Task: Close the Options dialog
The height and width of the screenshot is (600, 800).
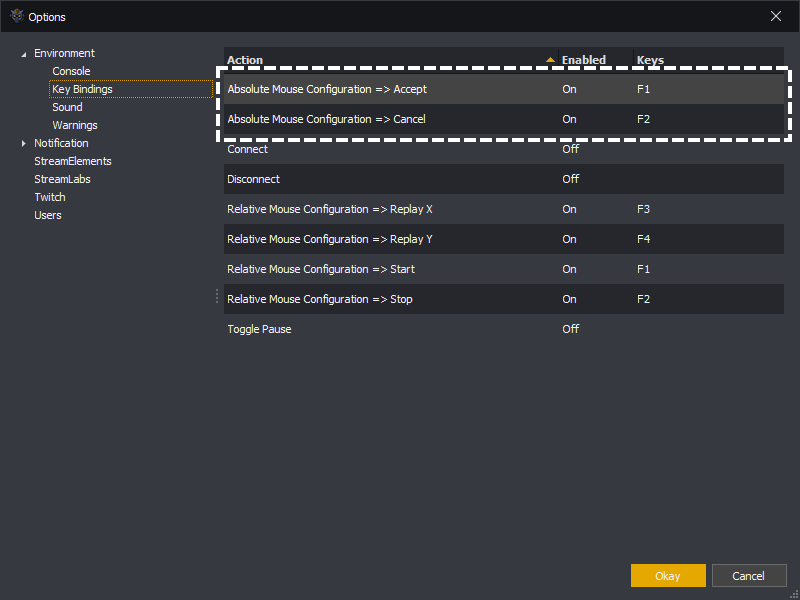Action: (x=776, y=16)
